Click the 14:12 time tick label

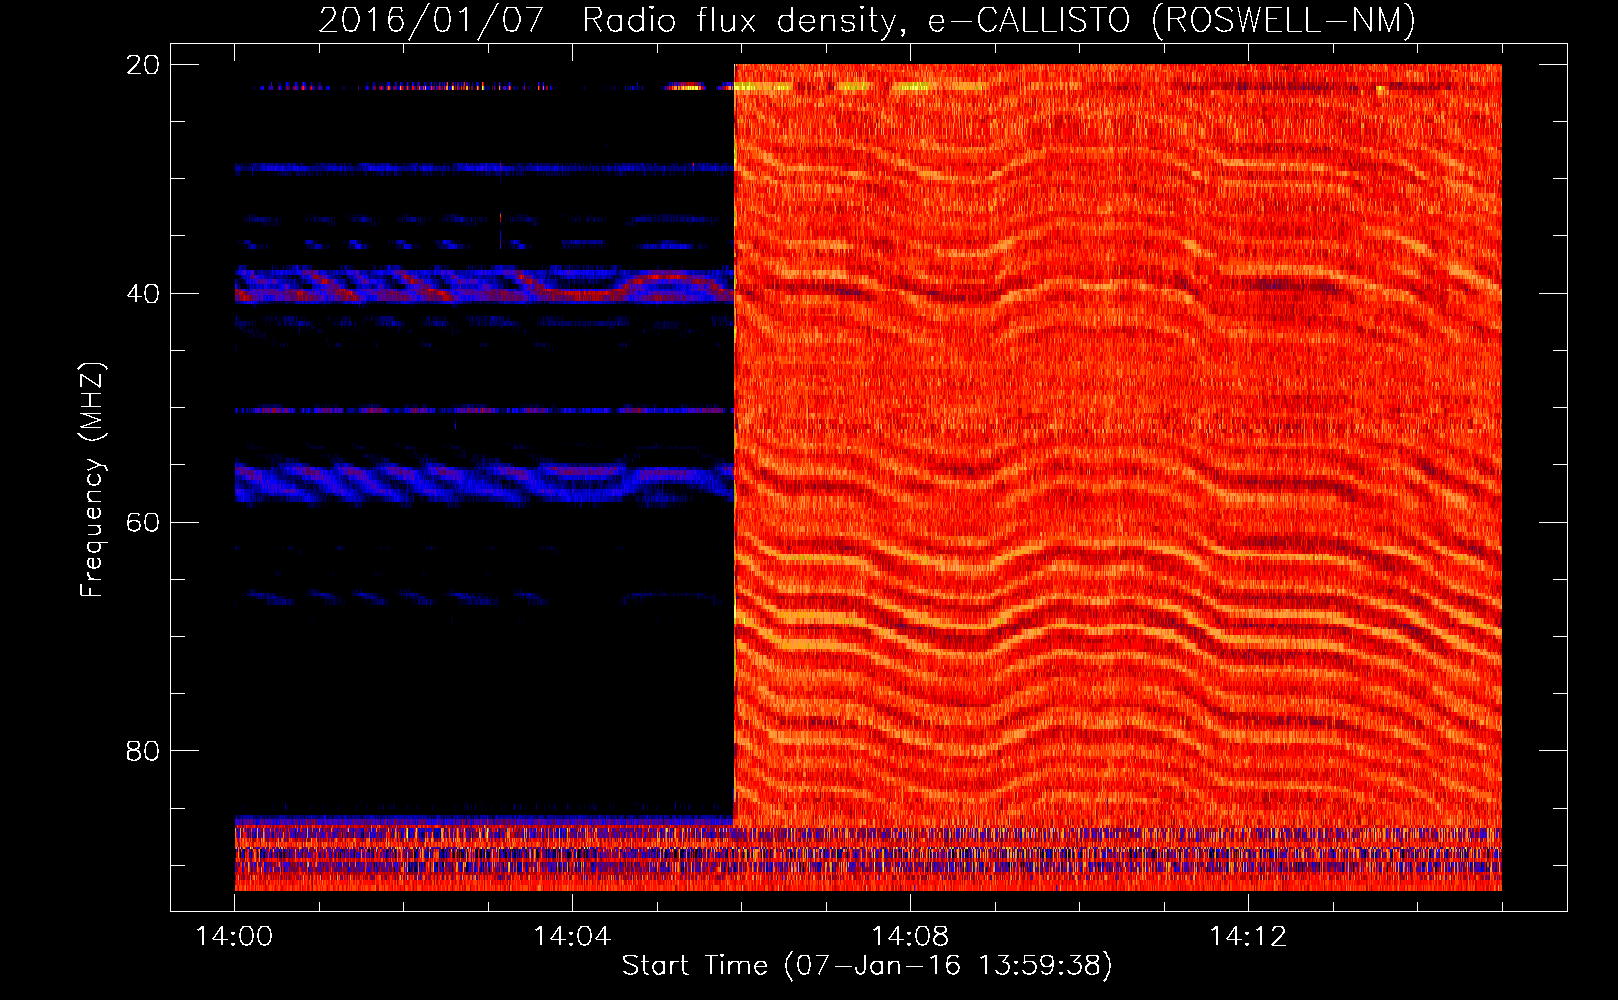1248,937
